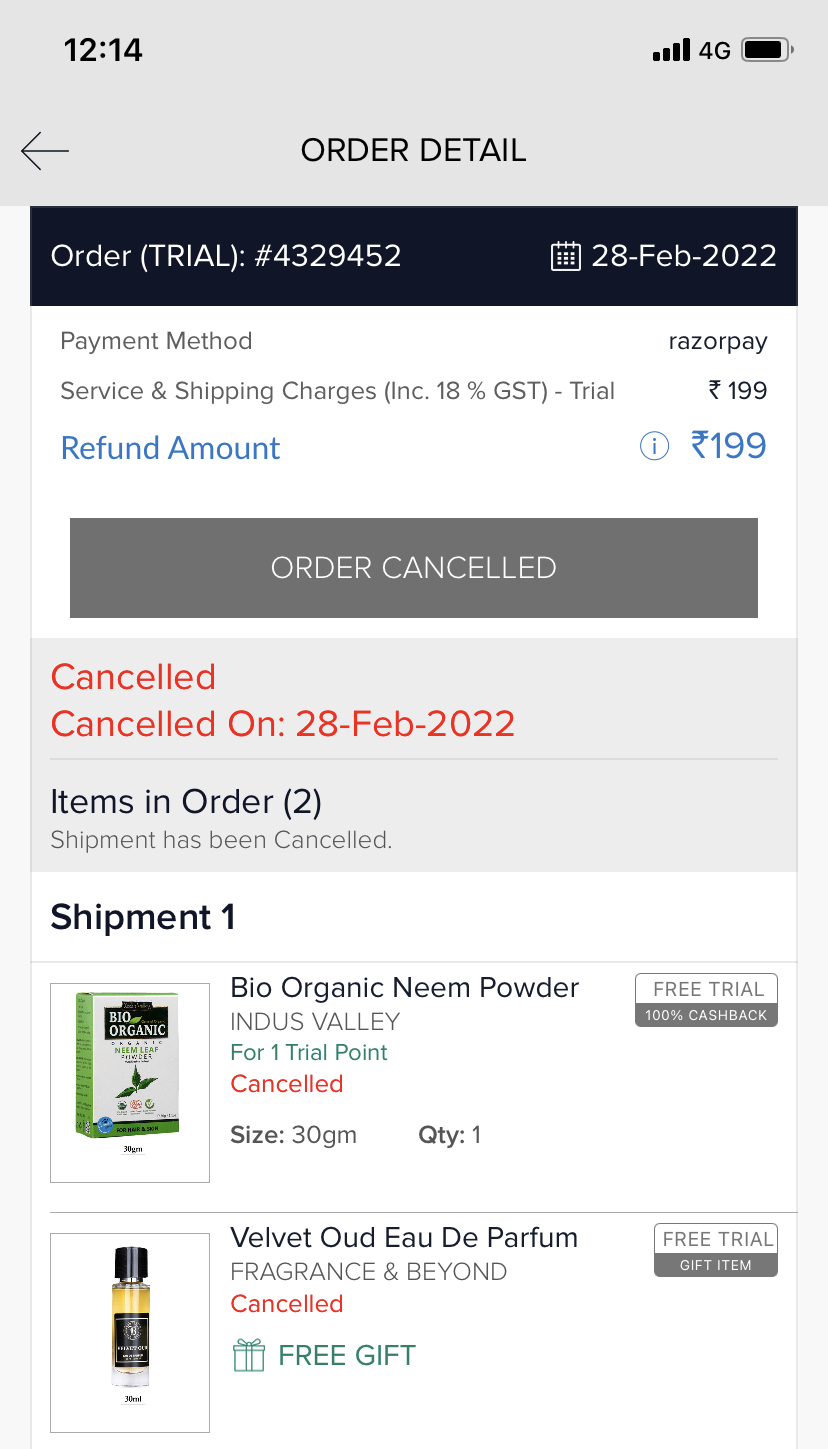Open the Bio Organic Neem Powder thumbnail

tap(130, 1082)
